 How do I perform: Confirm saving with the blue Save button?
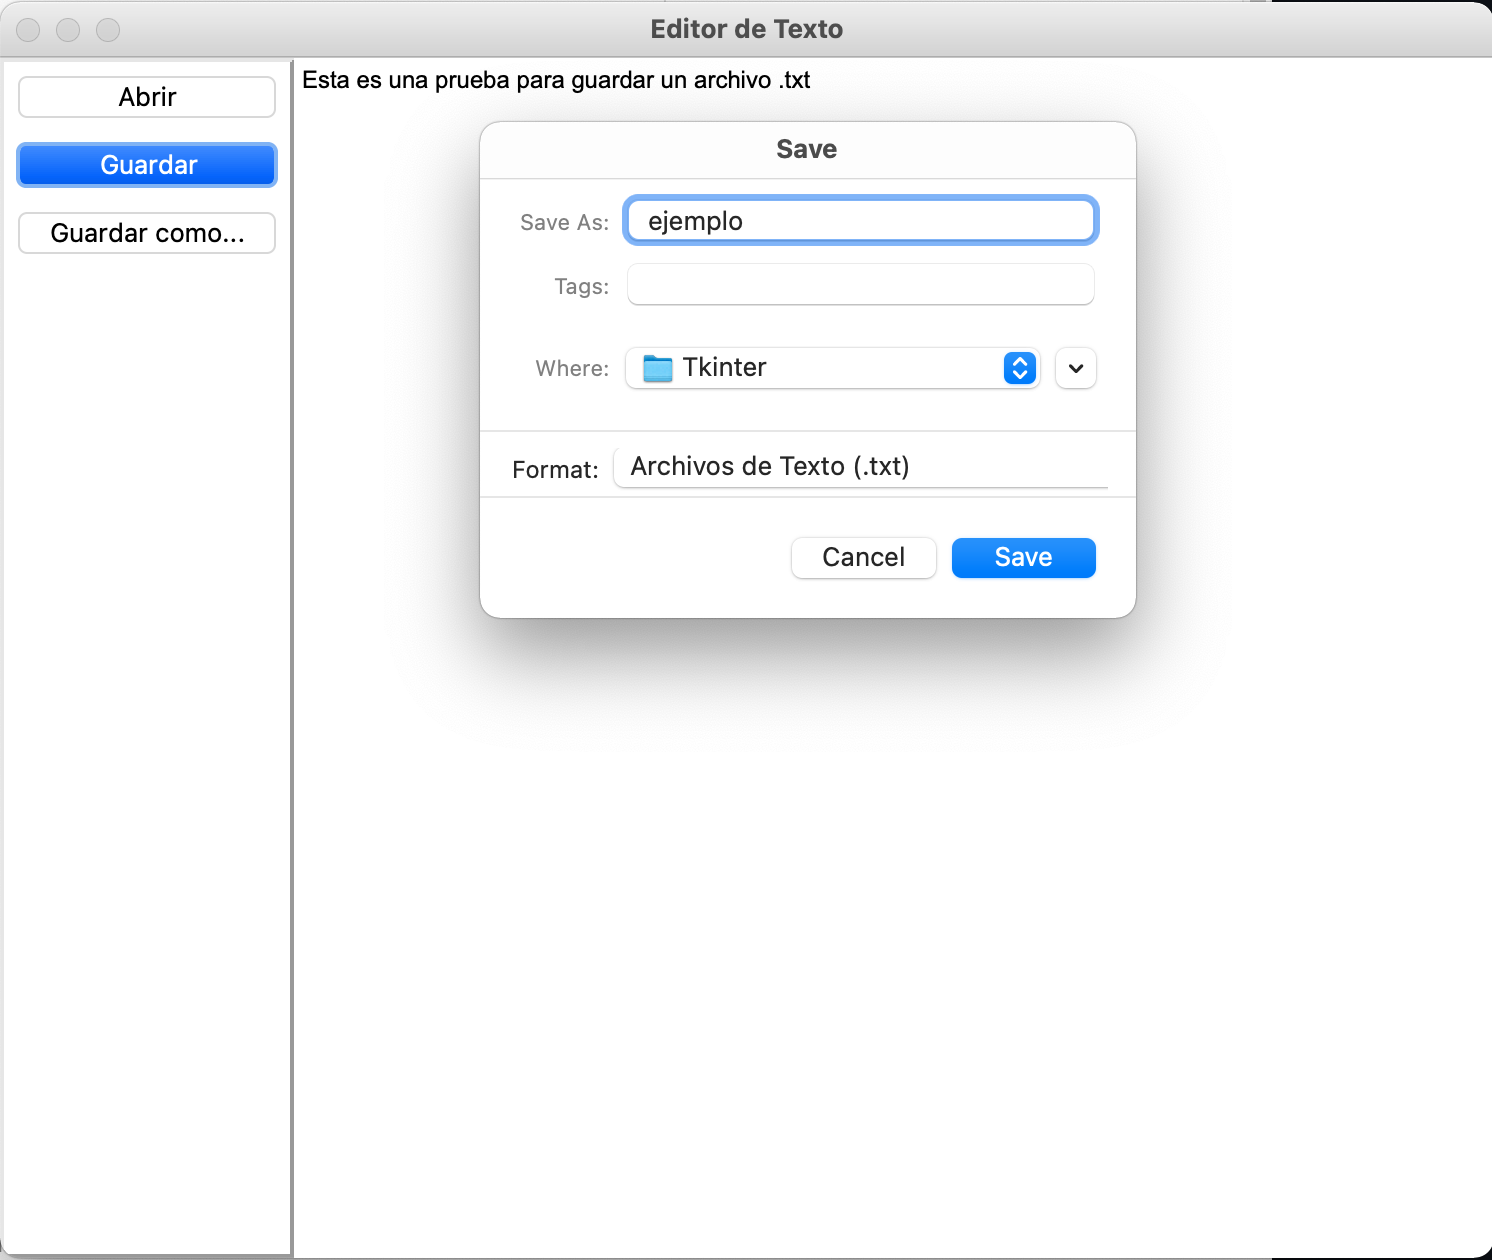1022,557
